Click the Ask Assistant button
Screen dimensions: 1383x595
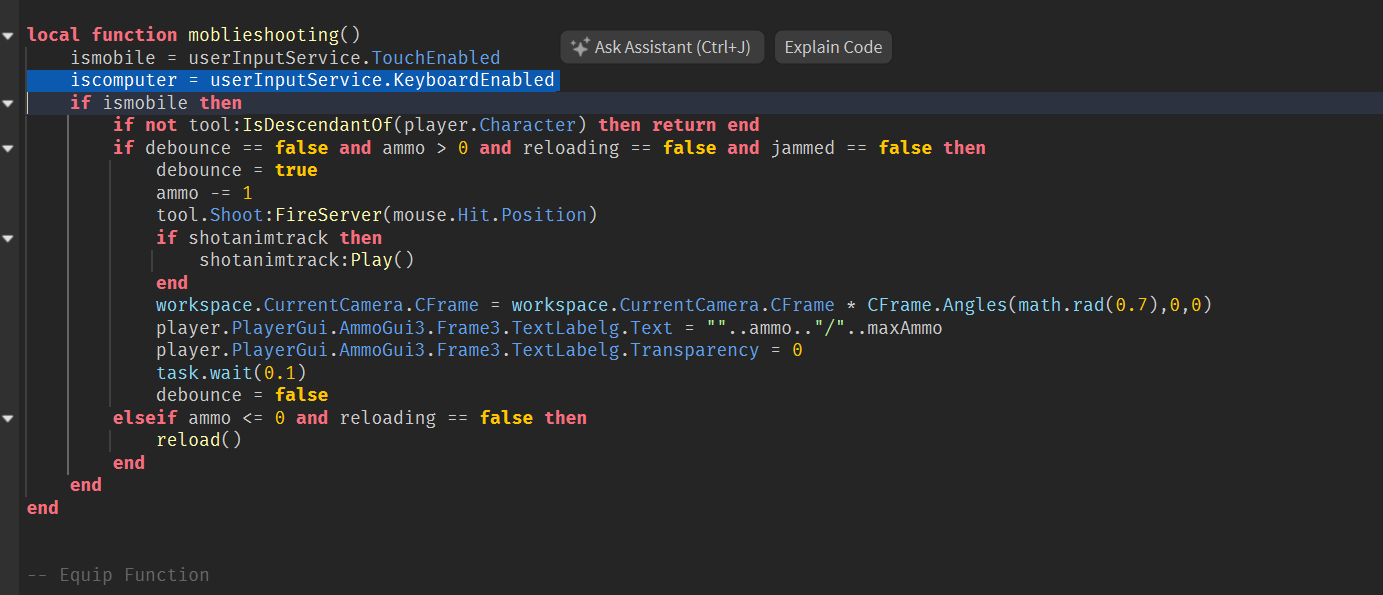tap(662, 47)
